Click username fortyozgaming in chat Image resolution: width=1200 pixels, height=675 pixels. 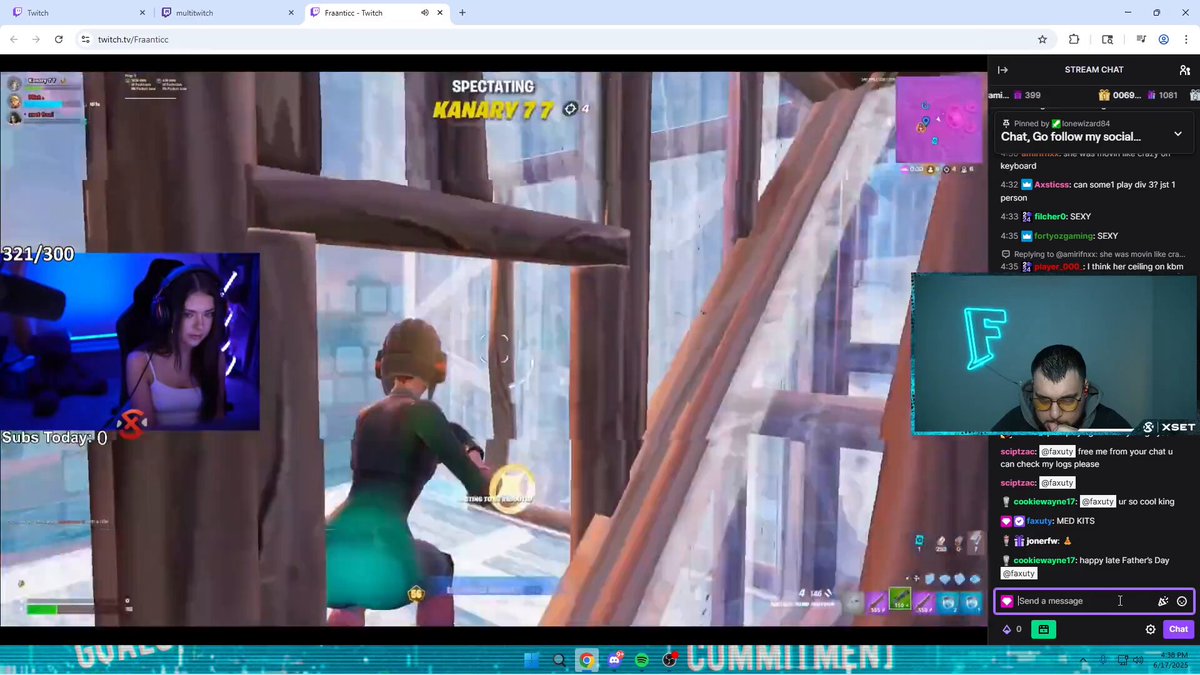[x=1064, y=236]
